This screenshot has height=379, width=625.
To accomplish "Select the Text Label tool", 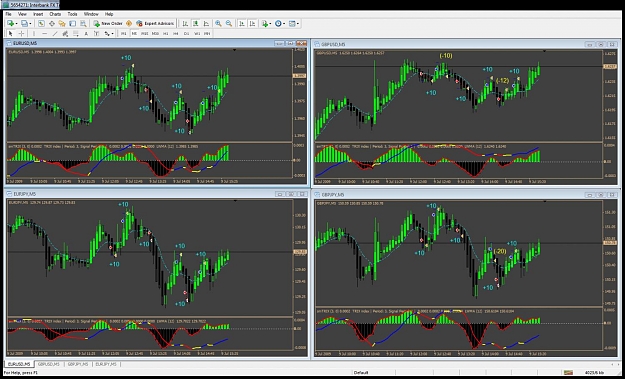I will [96, 34].
